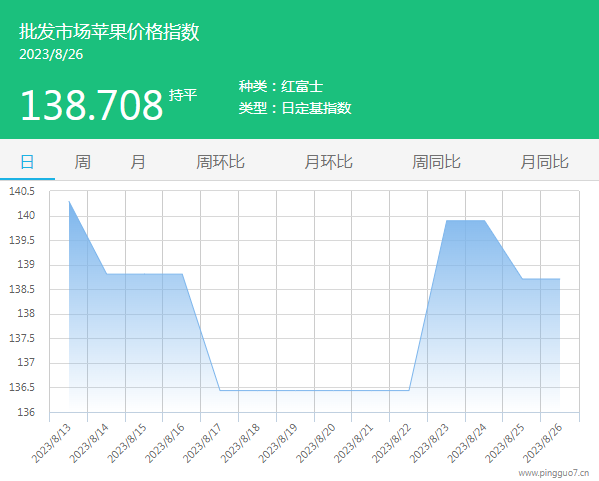Image resolution: width=599 pixels, height=481 pixels.
Task: Switch to 月环比 month-over-month tab
Action: point(329,162)
